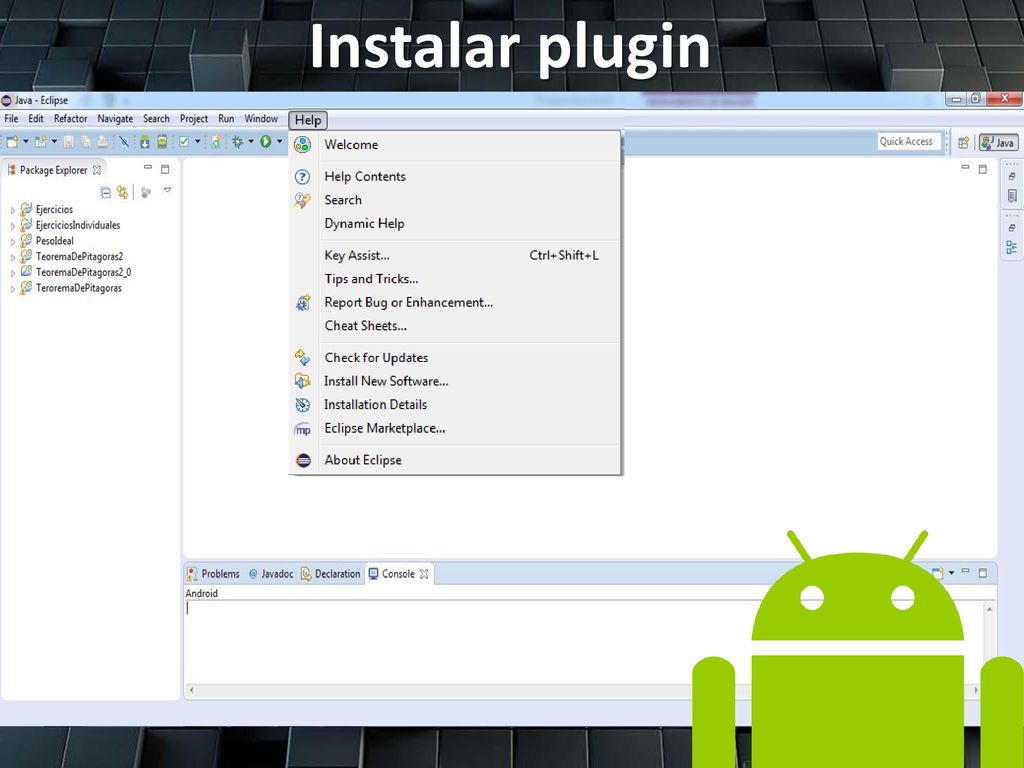
Task: Run Android Lint using the checkmark icon
Action: point(184,142)
